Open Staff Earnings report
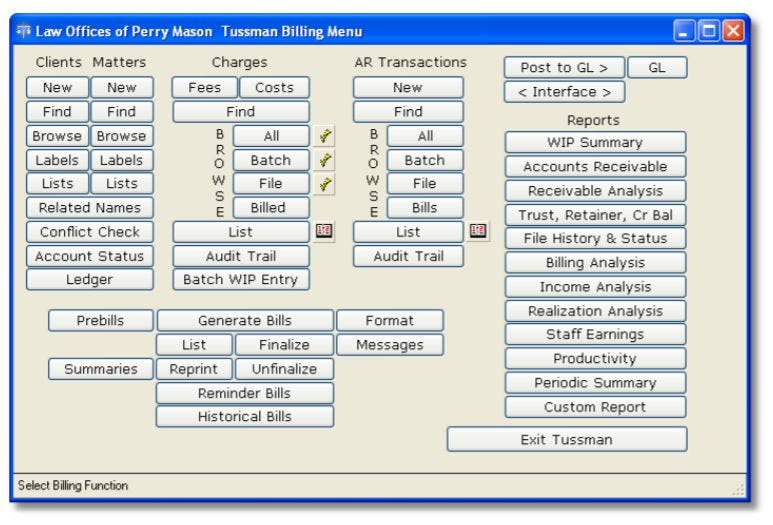This screenshot has width=773, height=525. [x=596, y=334]
